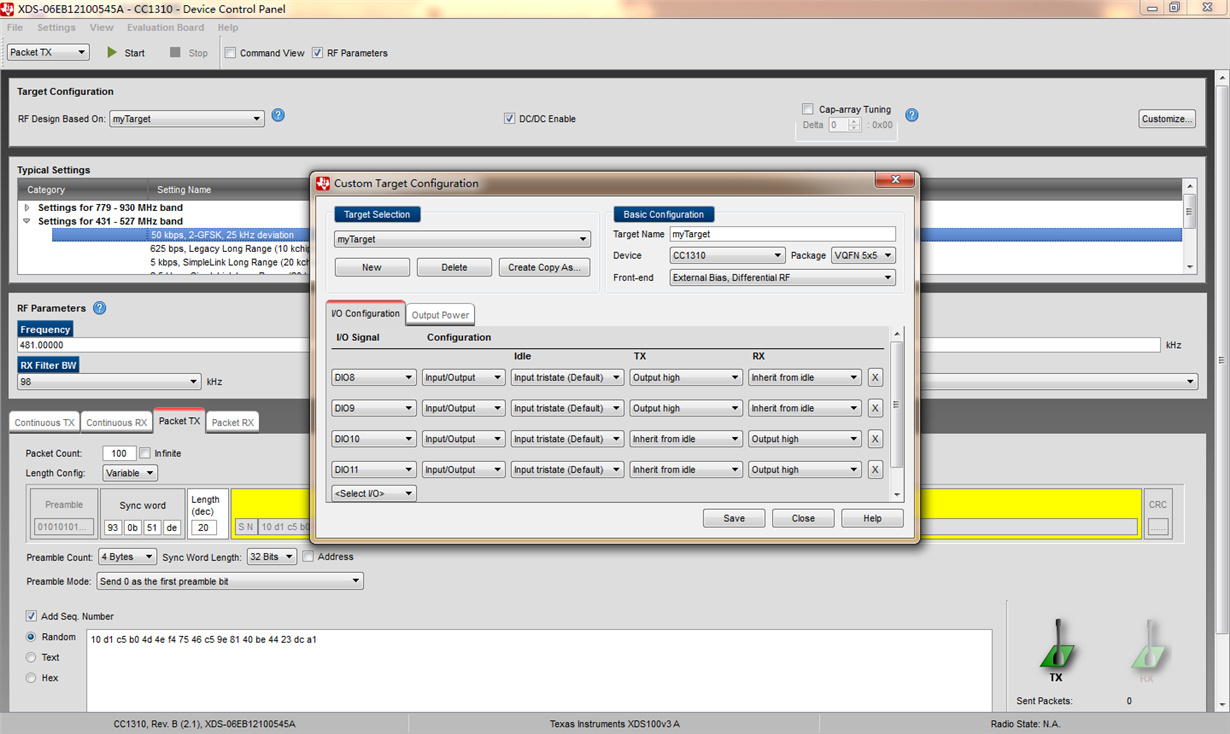Check the Infinite packet count box
This screenshot has height=734, width=1230.
click(145, 454)
